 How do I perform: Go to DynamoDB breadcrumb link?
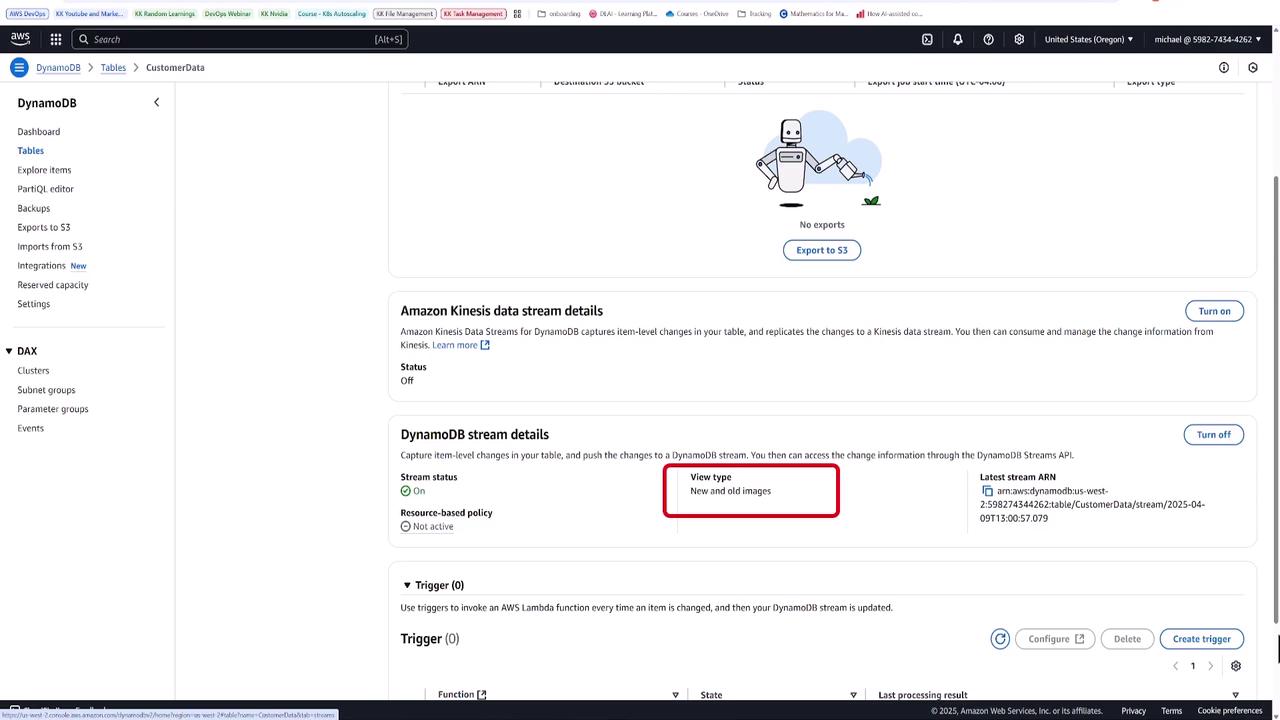pyautogui.click(x=58, y=68)
